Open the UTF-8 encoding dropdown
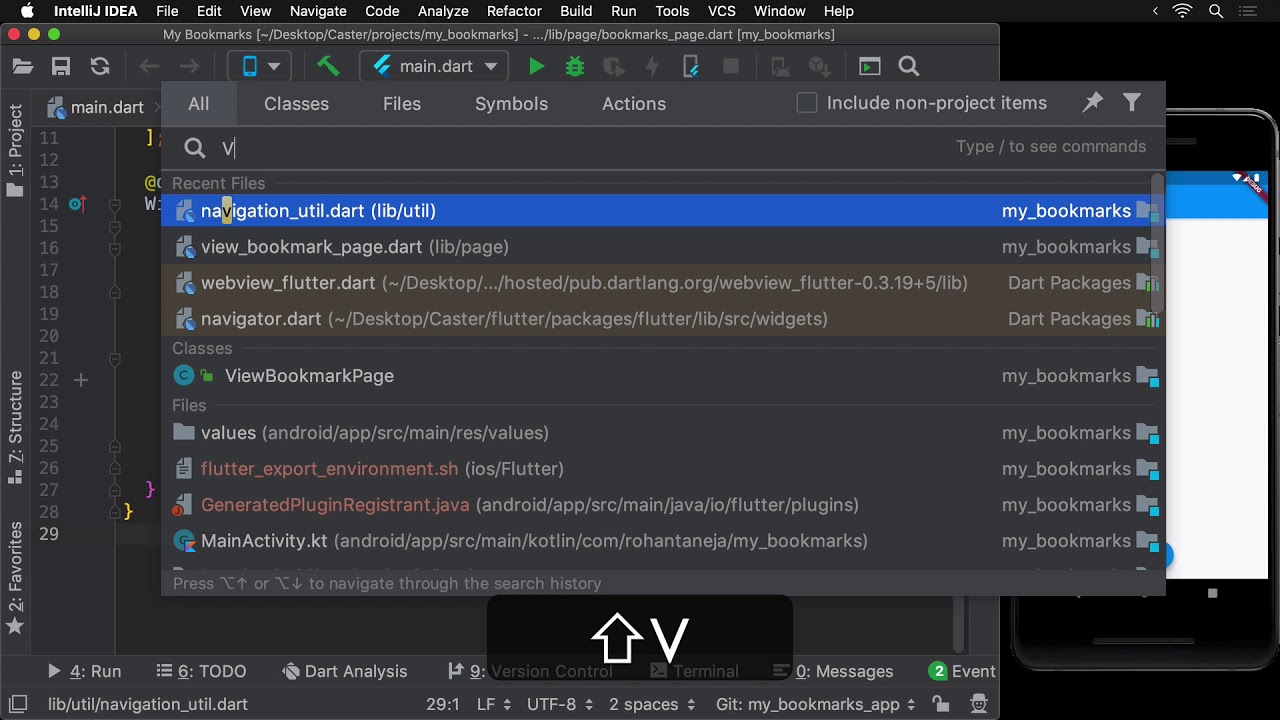The image size is (1280, 720). pos(561,704)
